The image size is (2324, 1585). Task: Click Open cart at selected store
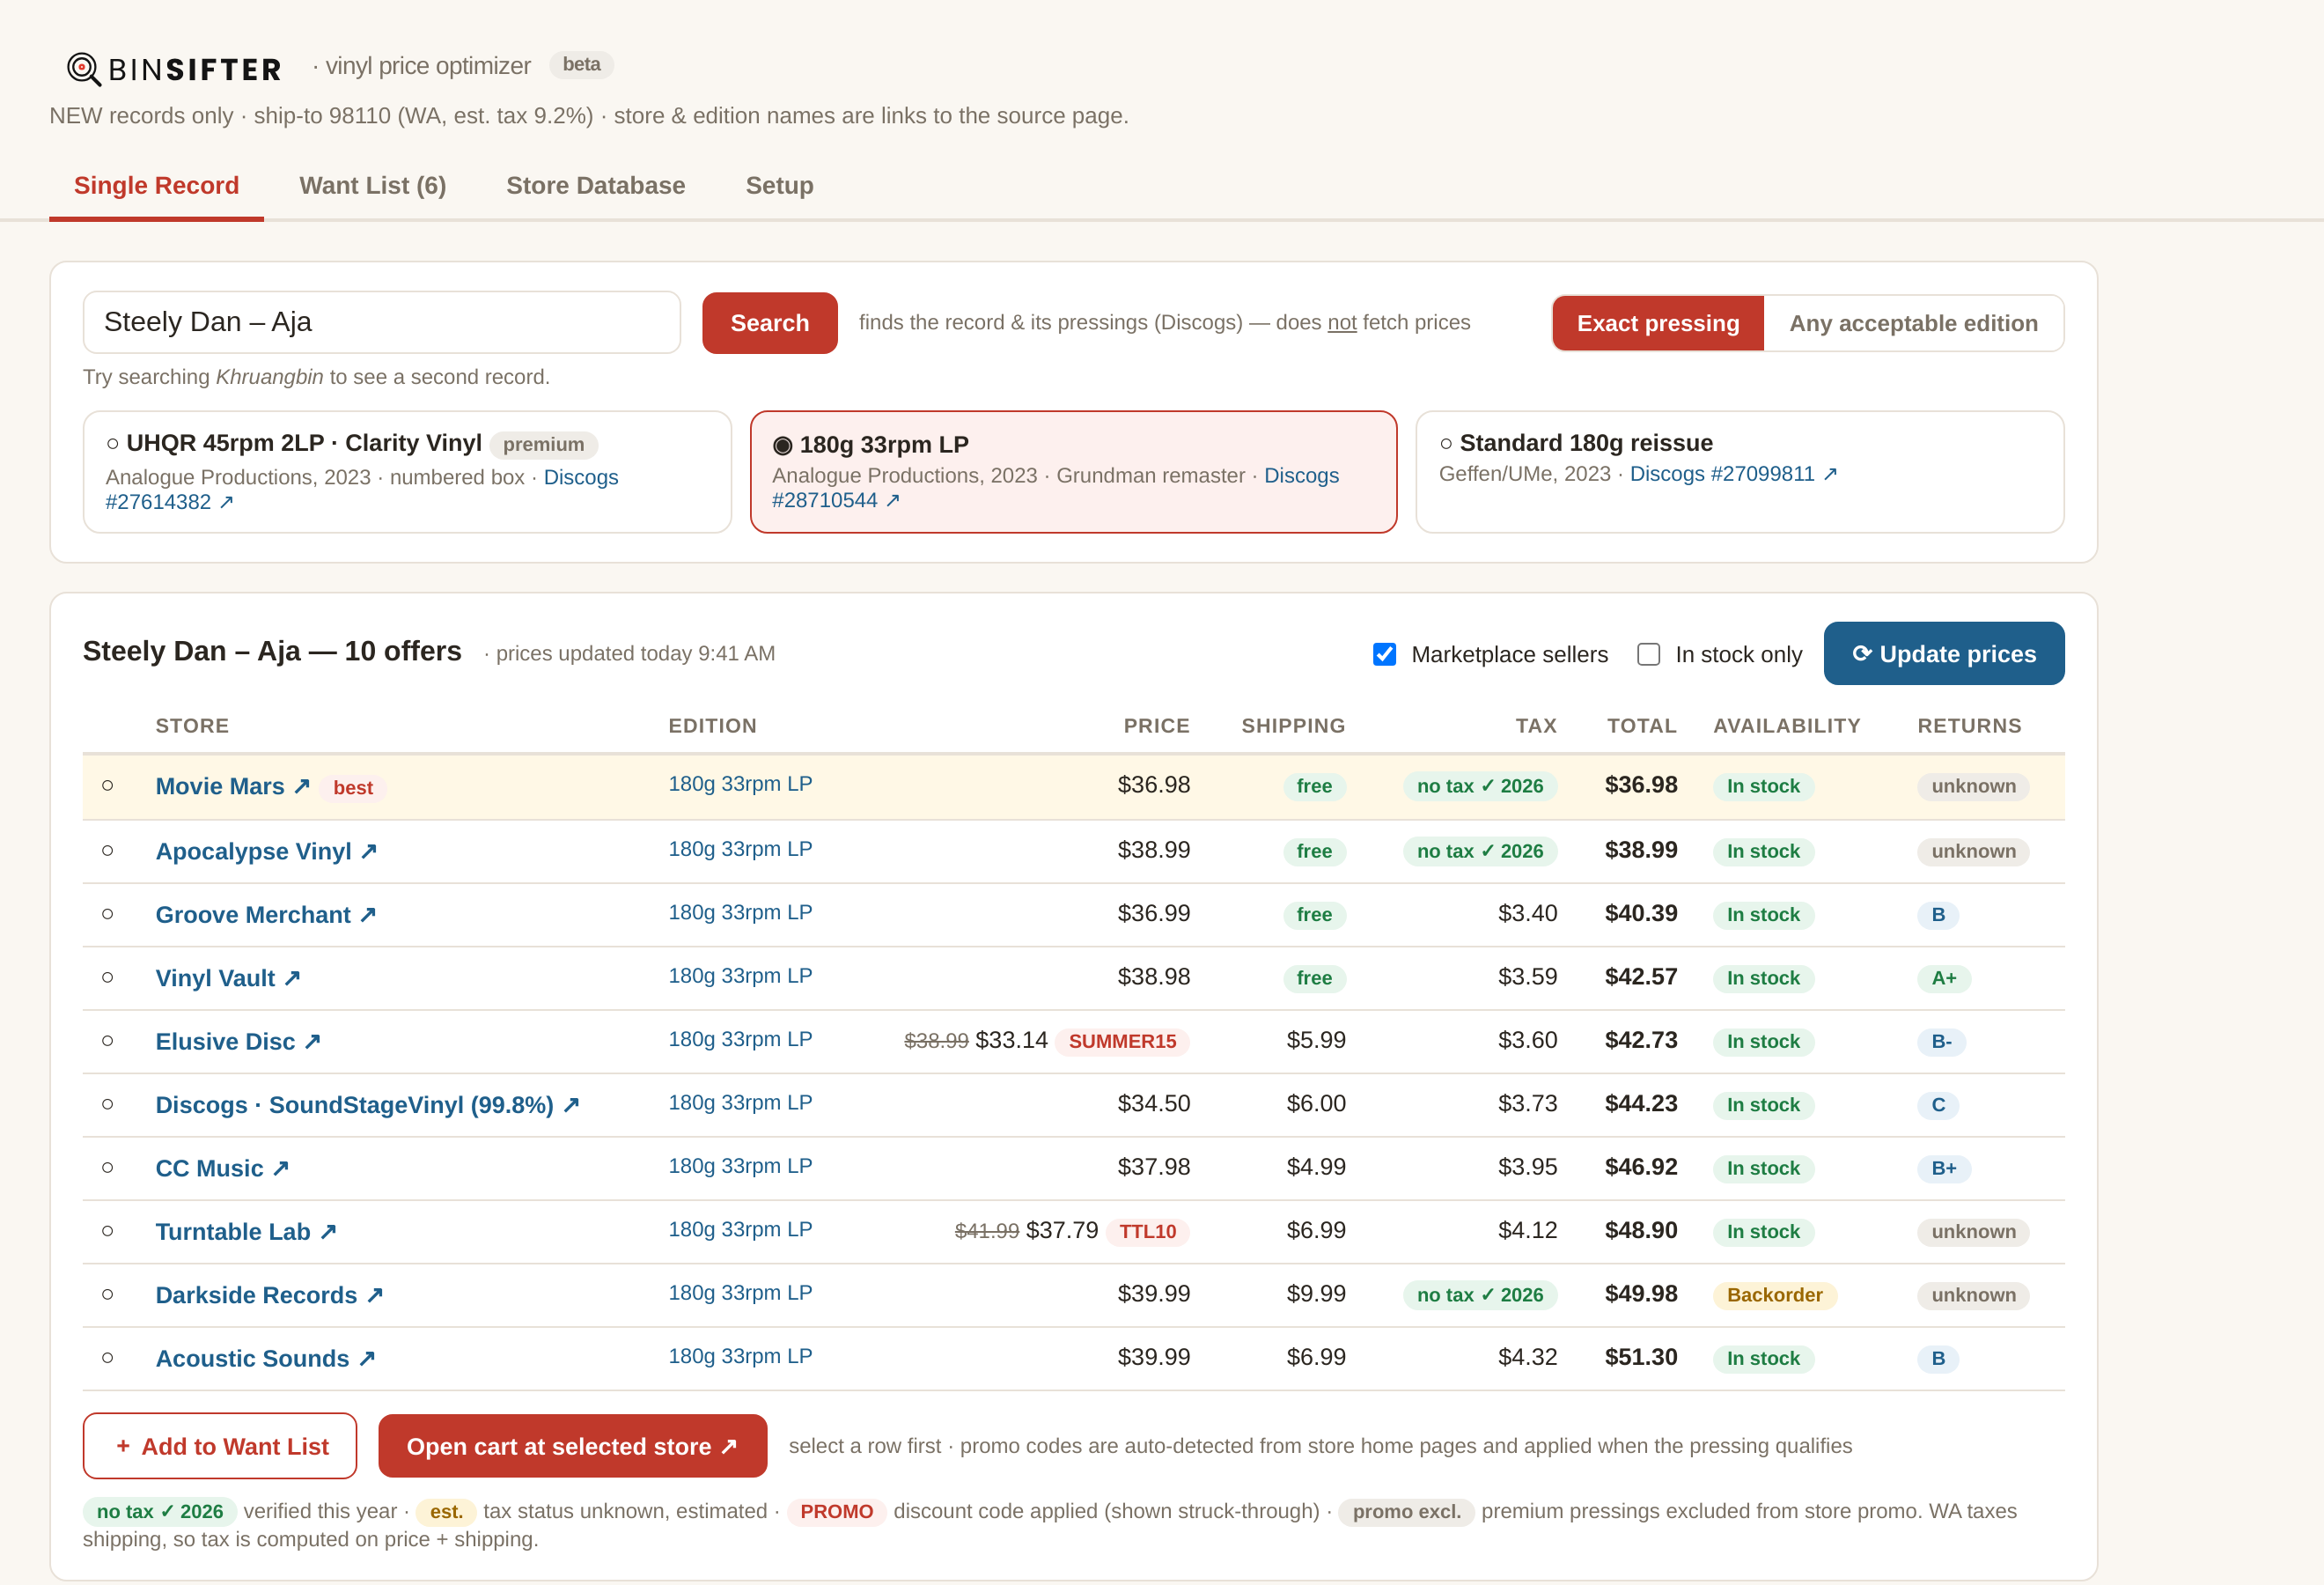click(x=572, y=1446)
